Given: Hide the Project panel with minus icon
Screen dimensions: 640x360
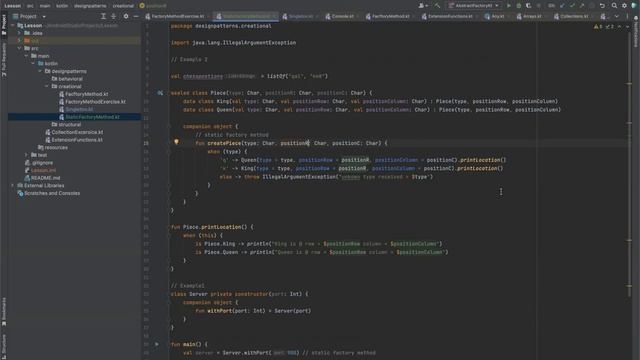Looking at the screenshot, I should [x=136, y=16].
